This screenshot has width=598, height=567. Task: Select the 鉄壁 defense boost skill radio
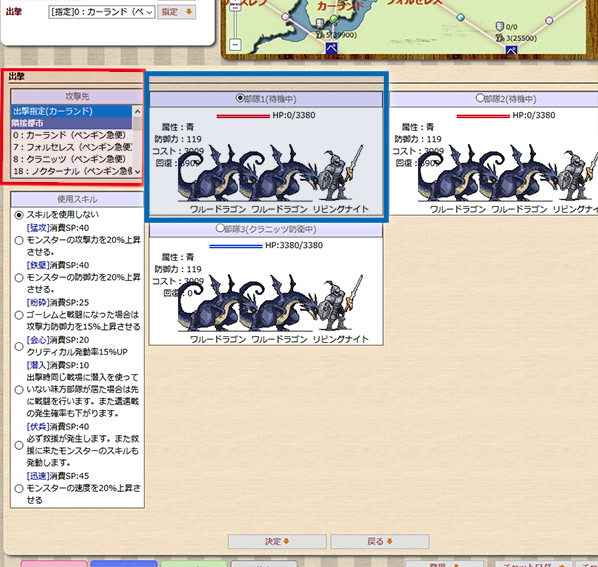pyautogui.click(x=19, y=278)
